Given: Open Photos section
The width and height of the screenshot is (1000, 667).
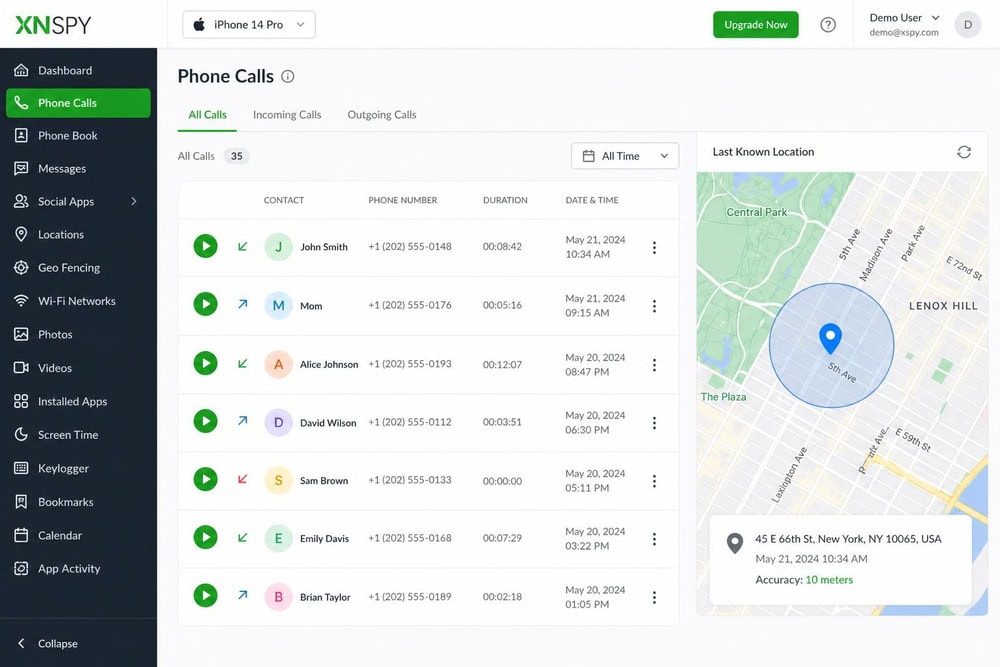Looking at the screenshot, I should click(x=78, y=334).
